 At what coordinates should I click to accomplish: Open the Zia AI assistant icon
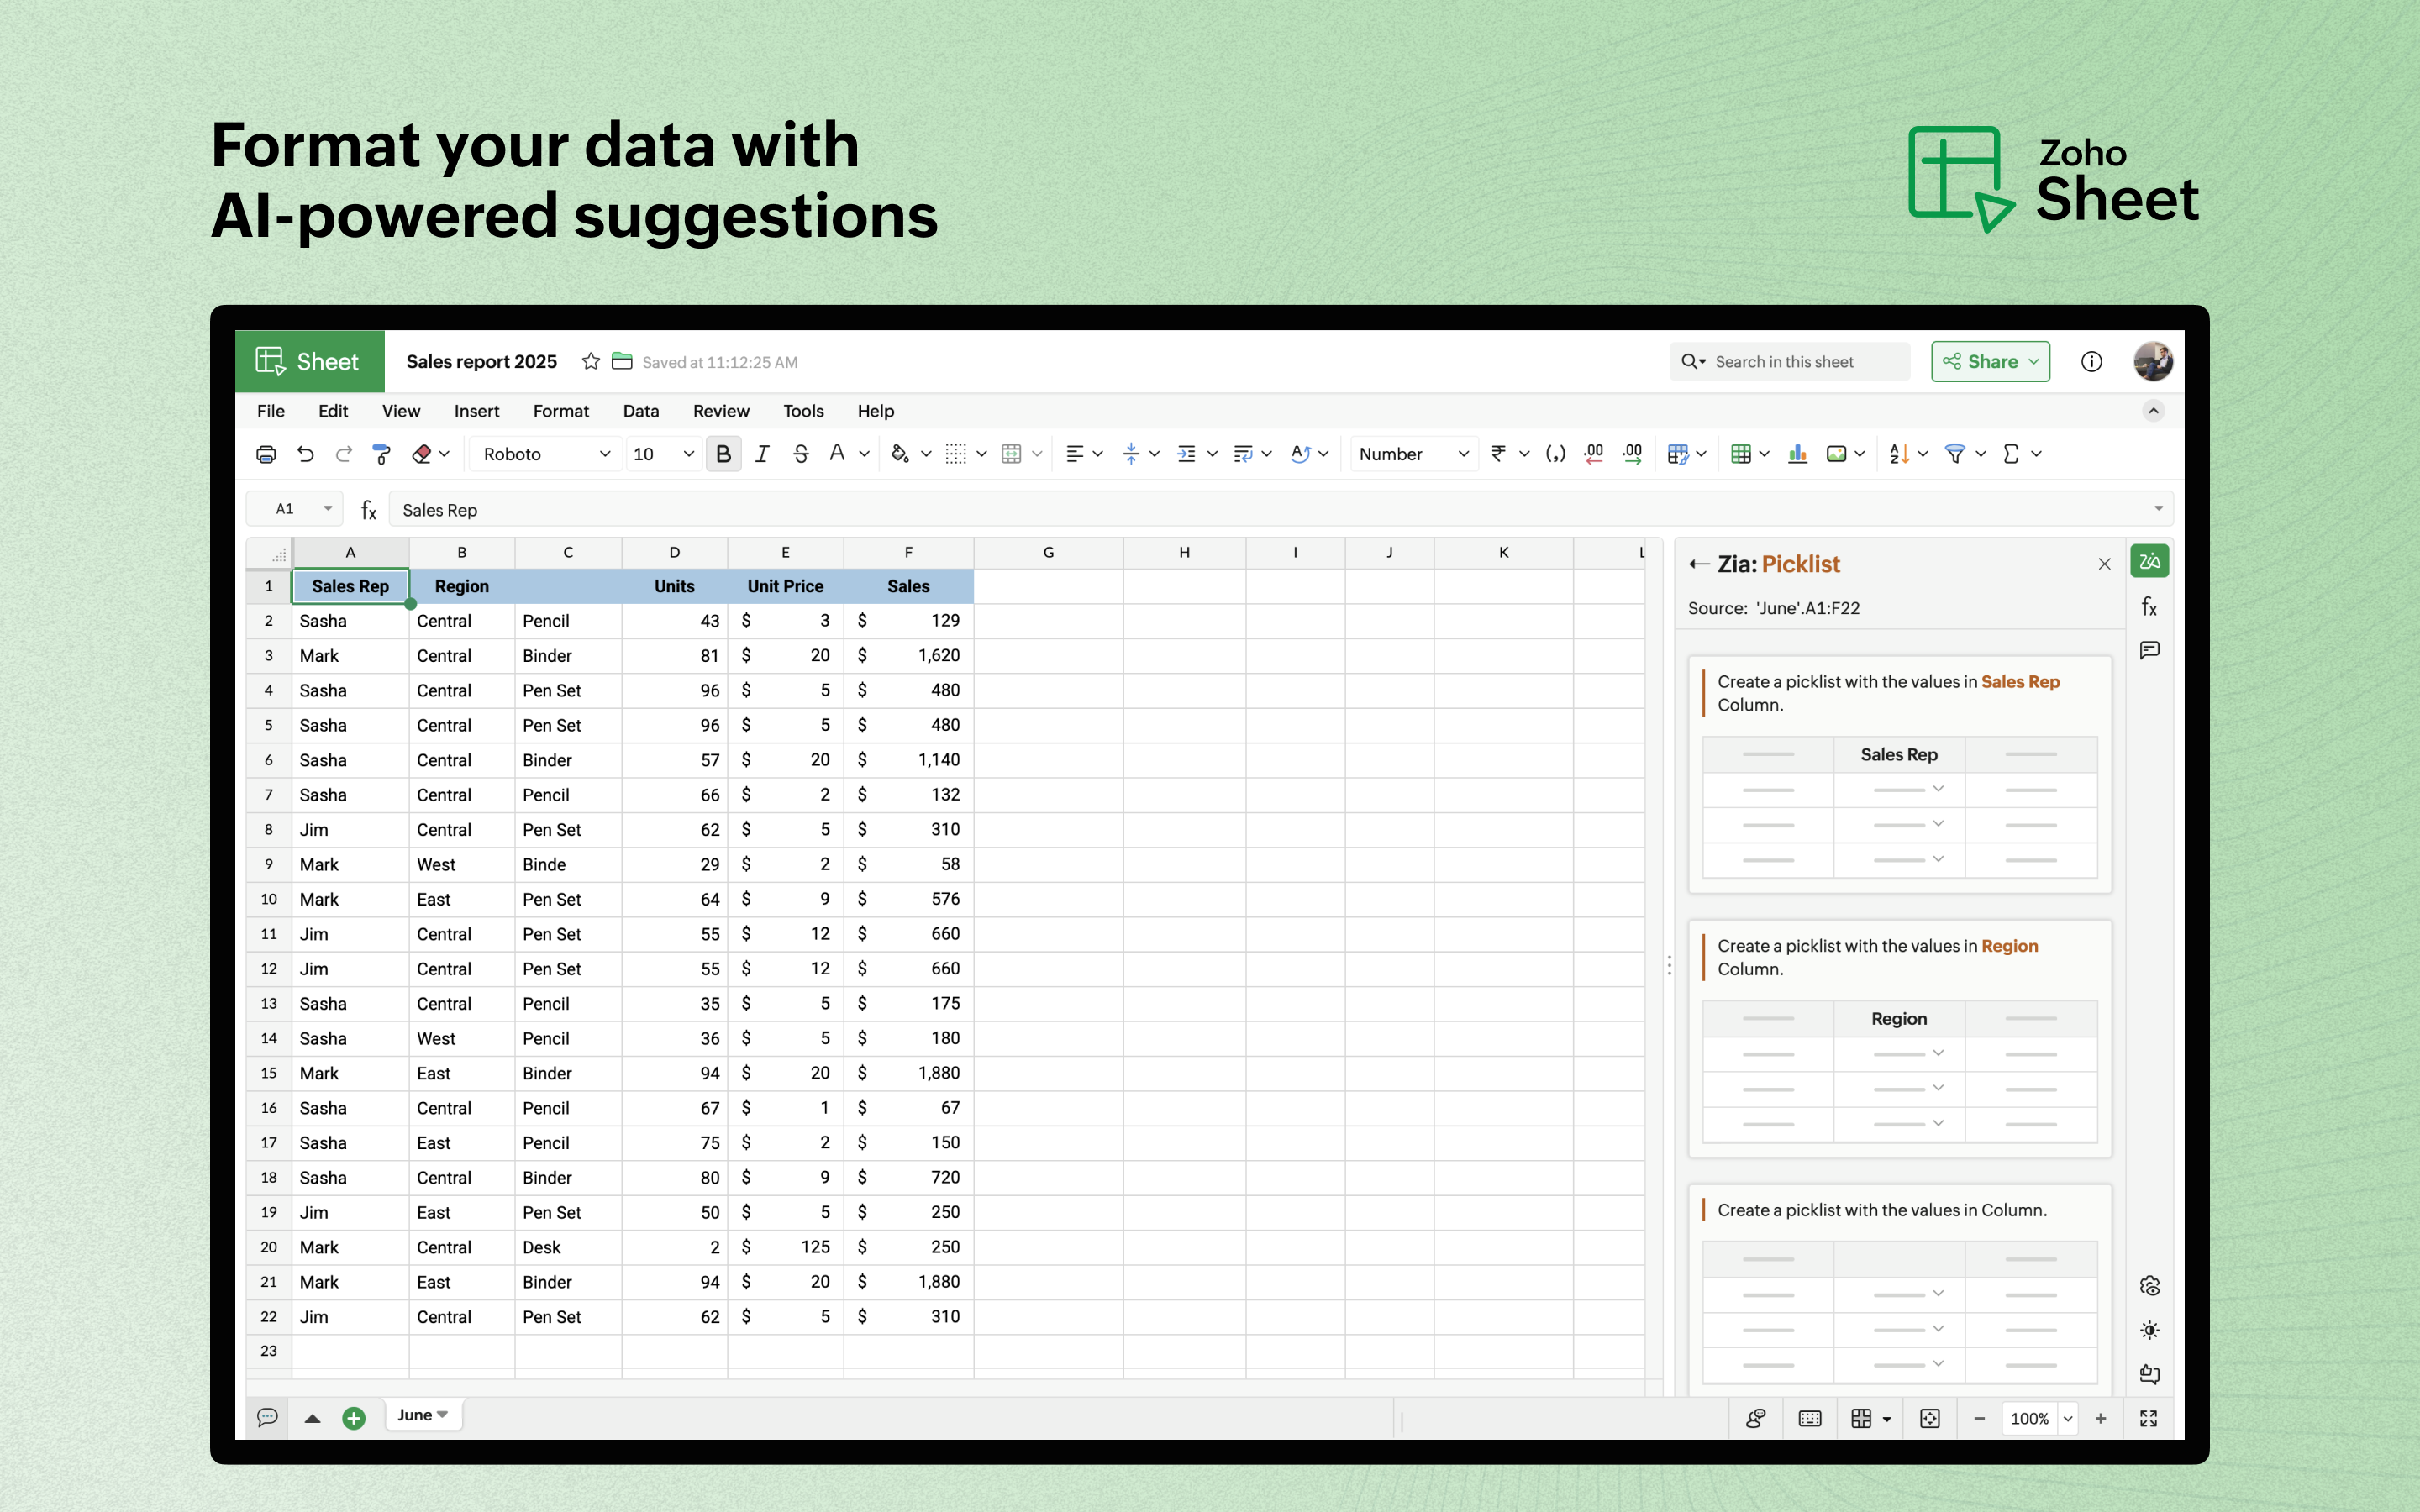(2149, 562)
